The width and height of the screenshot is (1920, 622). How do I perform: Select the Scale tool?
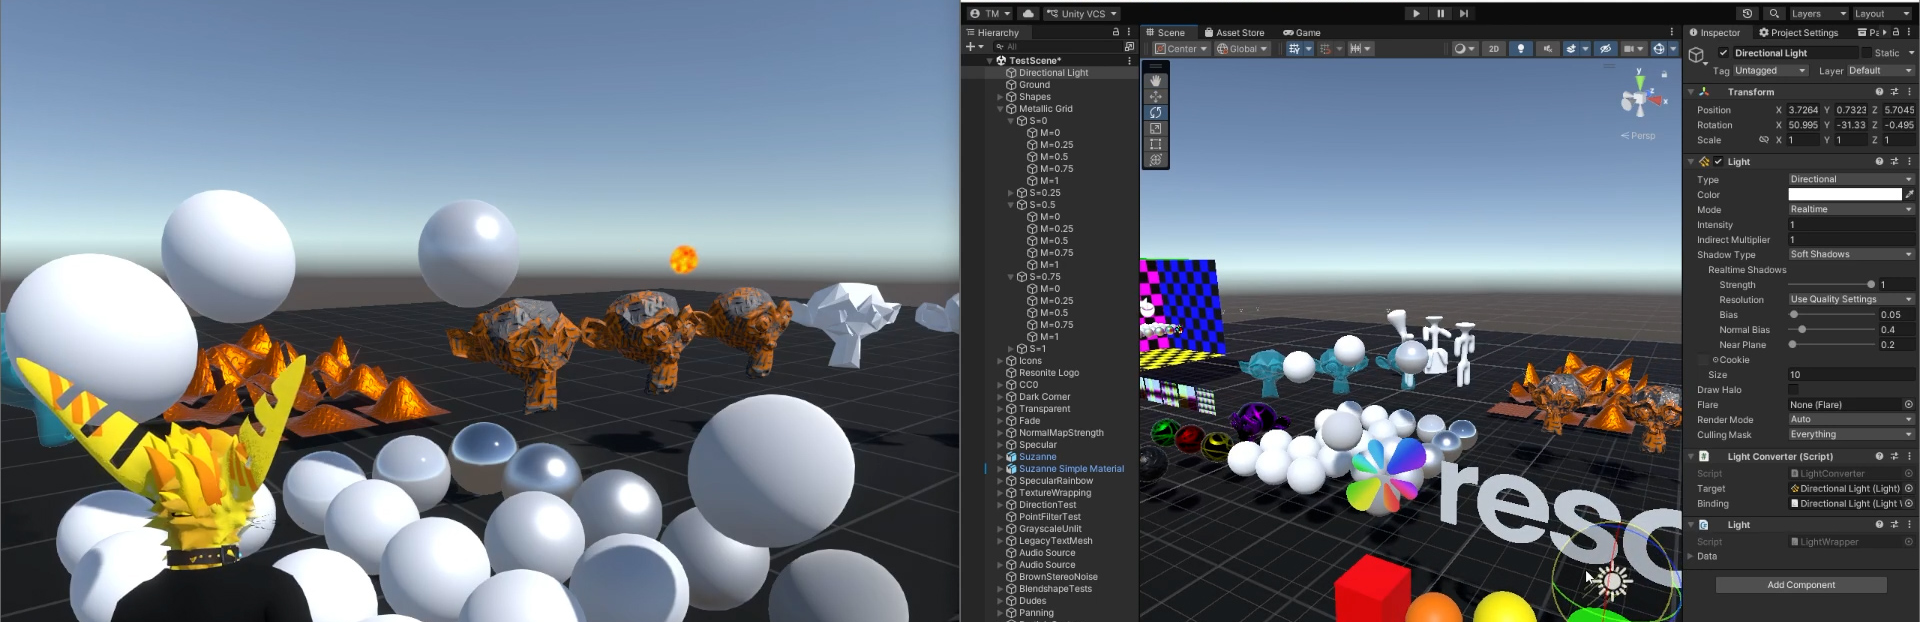[x=1155, y=129]
